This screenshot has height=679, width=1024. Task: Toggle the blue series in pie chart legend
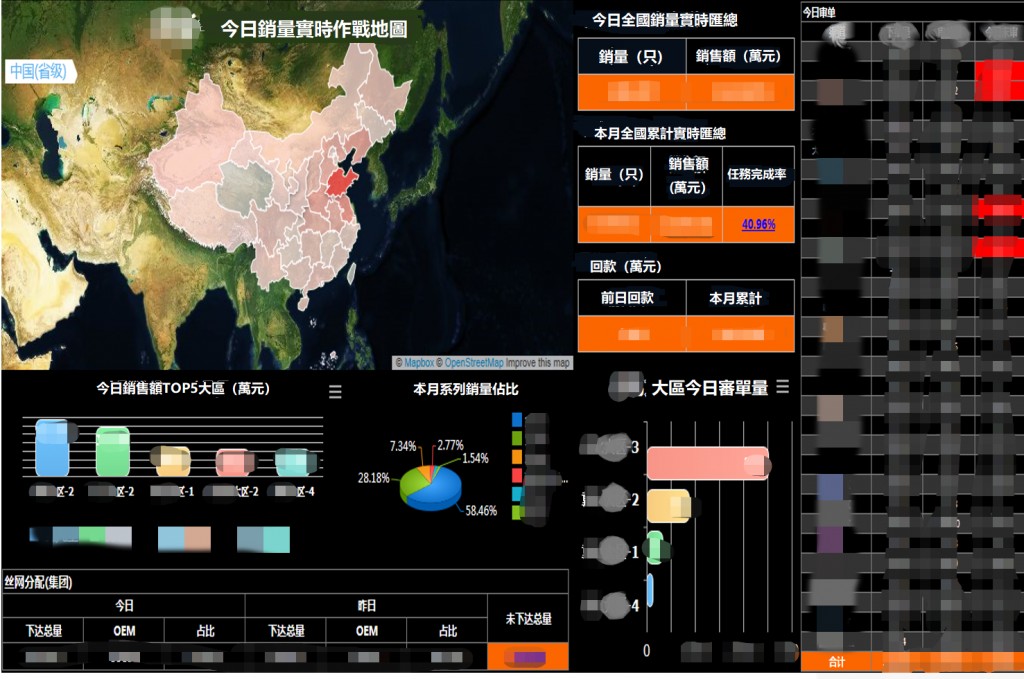(x=517, y=420)
